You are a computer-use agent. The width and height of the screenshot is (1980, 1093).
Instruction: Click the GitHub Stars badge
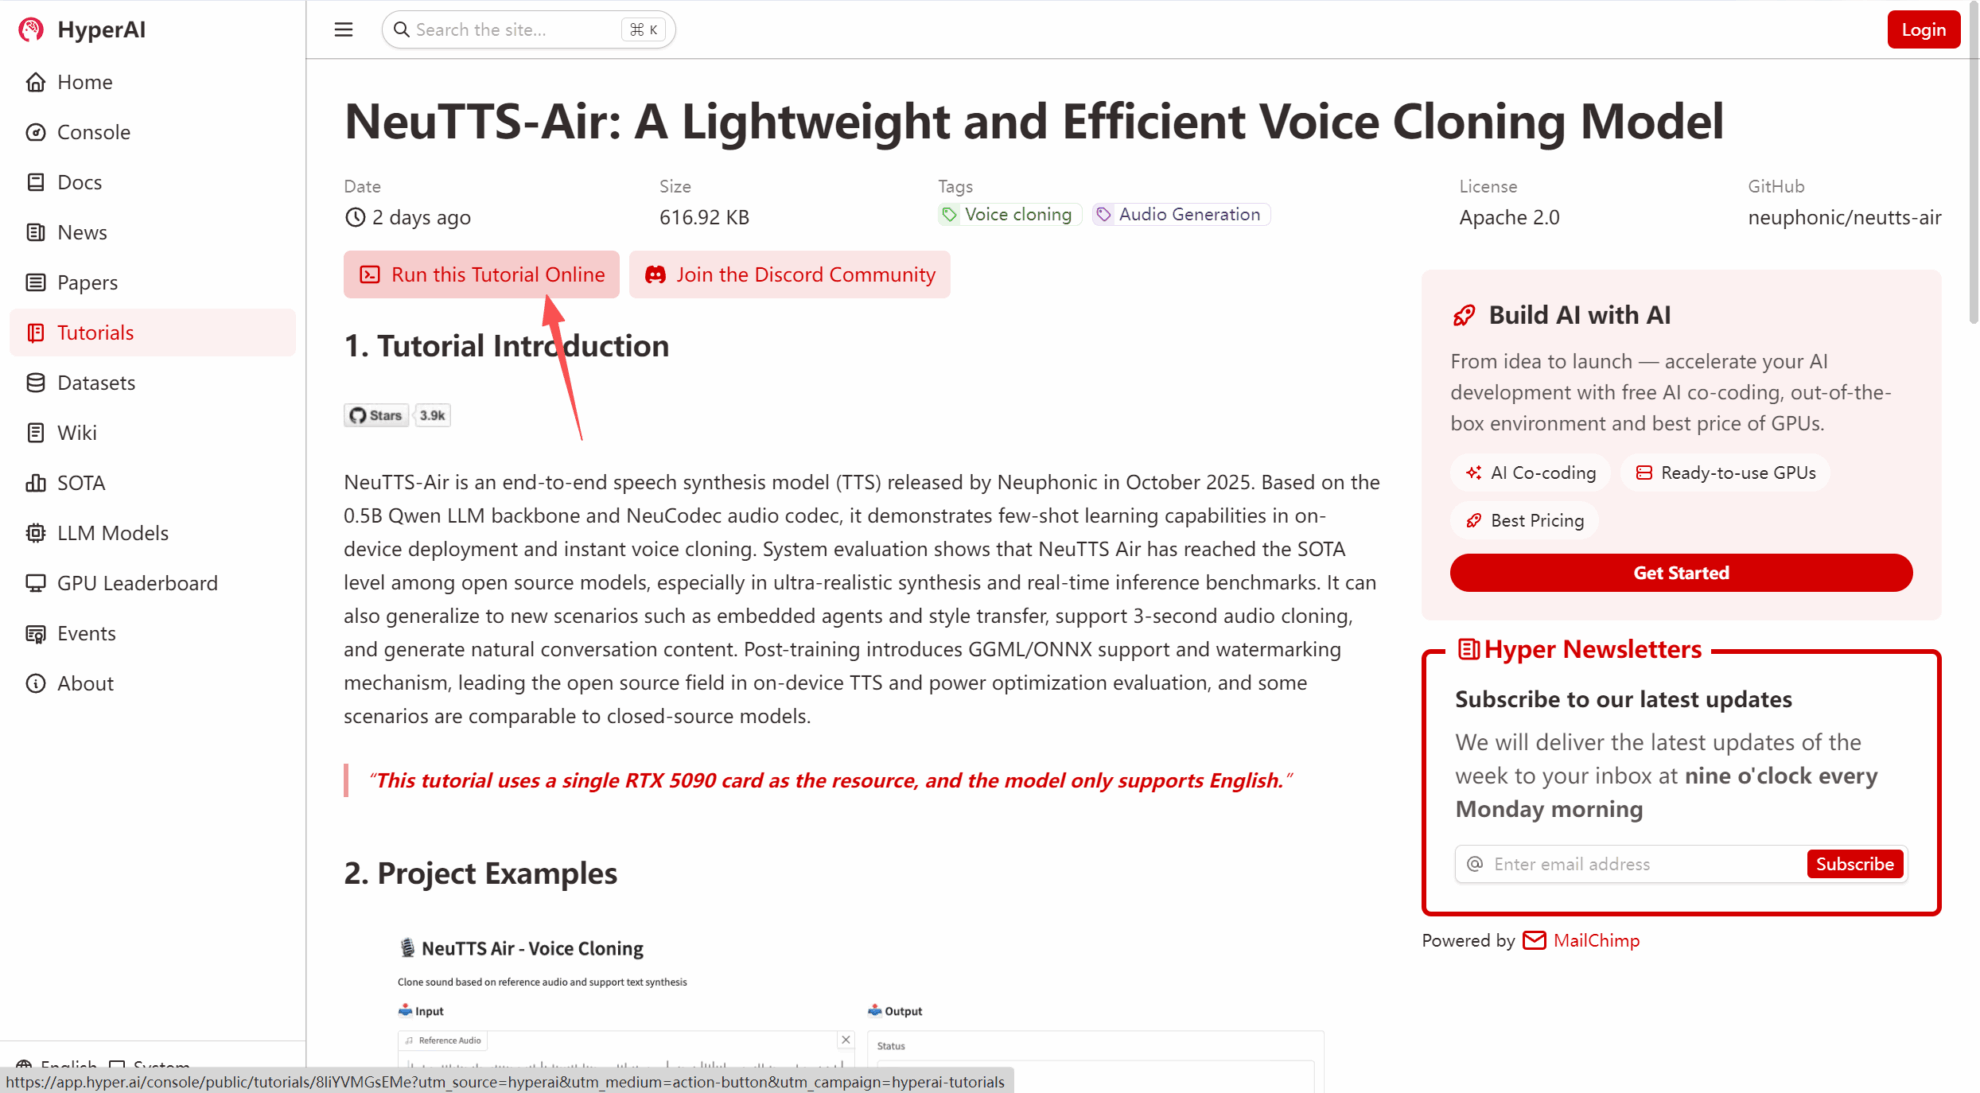(x=397, y=415)
